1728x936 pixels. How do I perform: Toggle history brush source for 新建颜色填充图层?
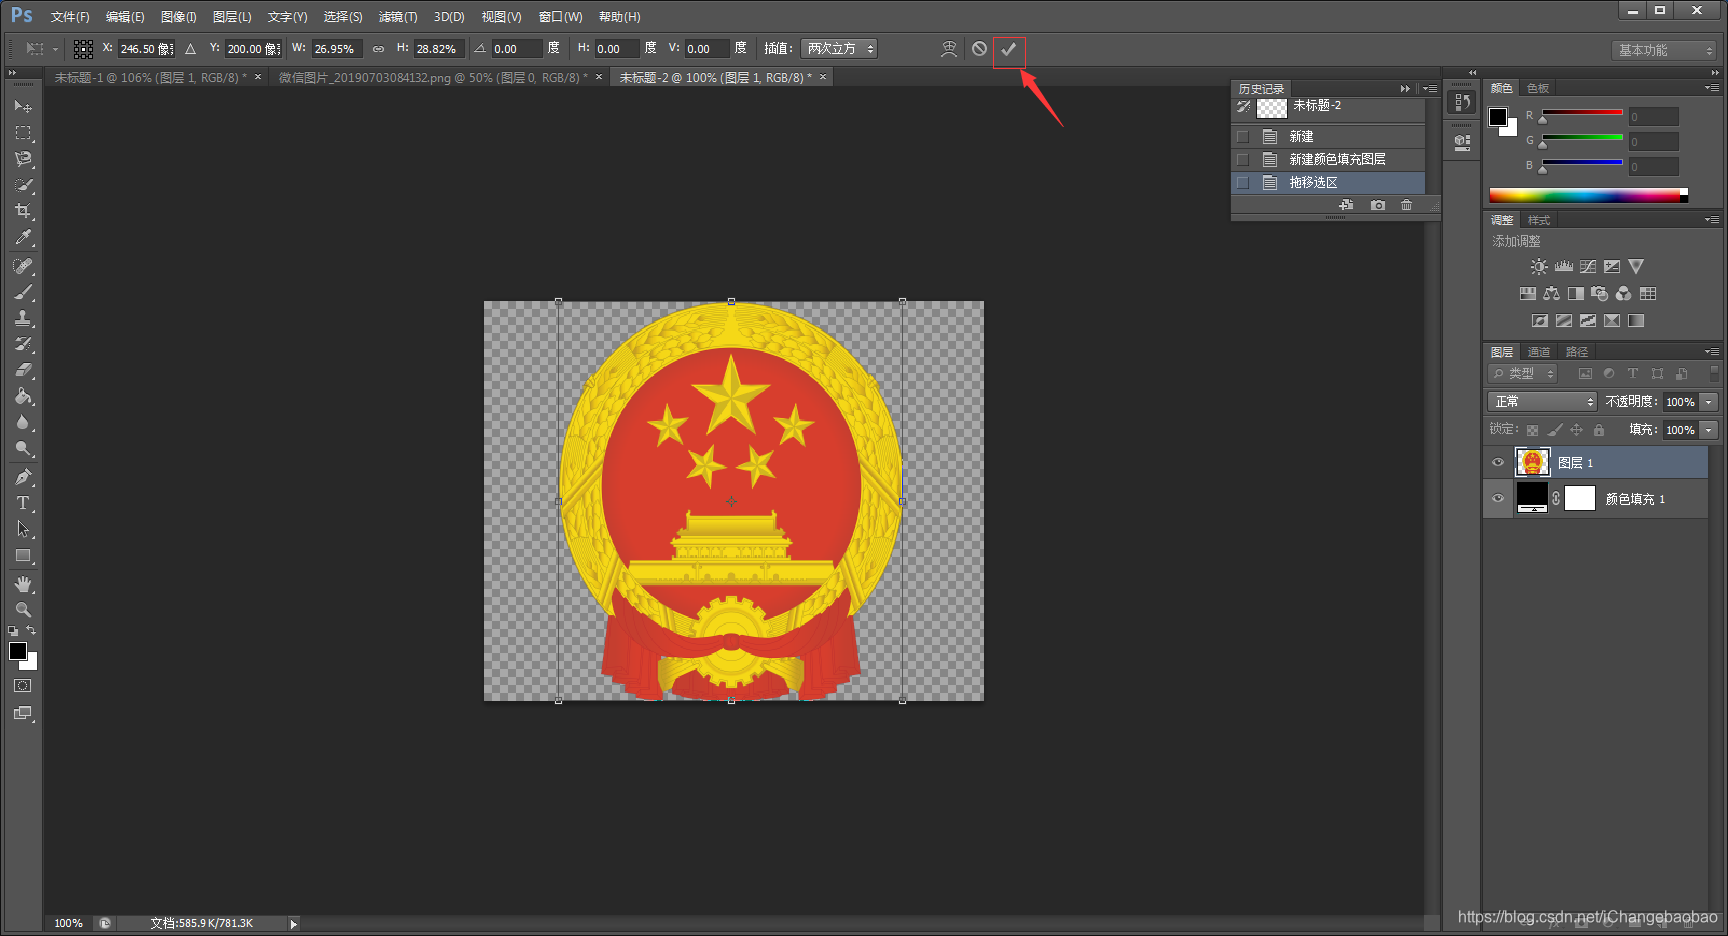point(1243,159)
